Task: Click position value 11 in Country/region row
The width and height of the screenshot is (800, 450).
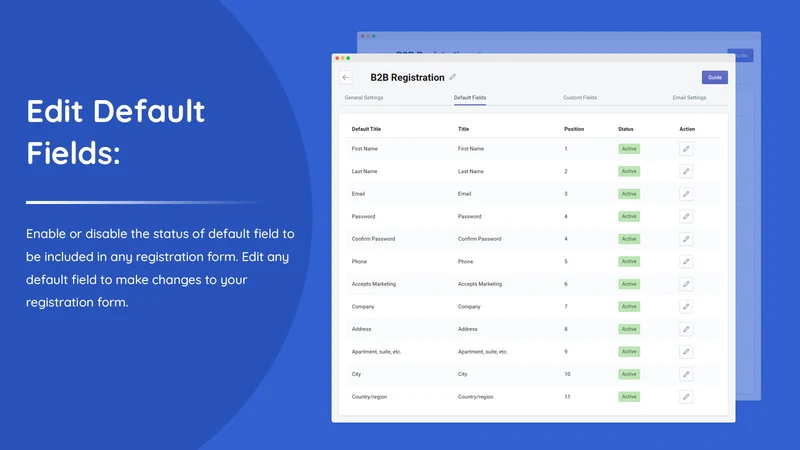Action: (567, 396)
